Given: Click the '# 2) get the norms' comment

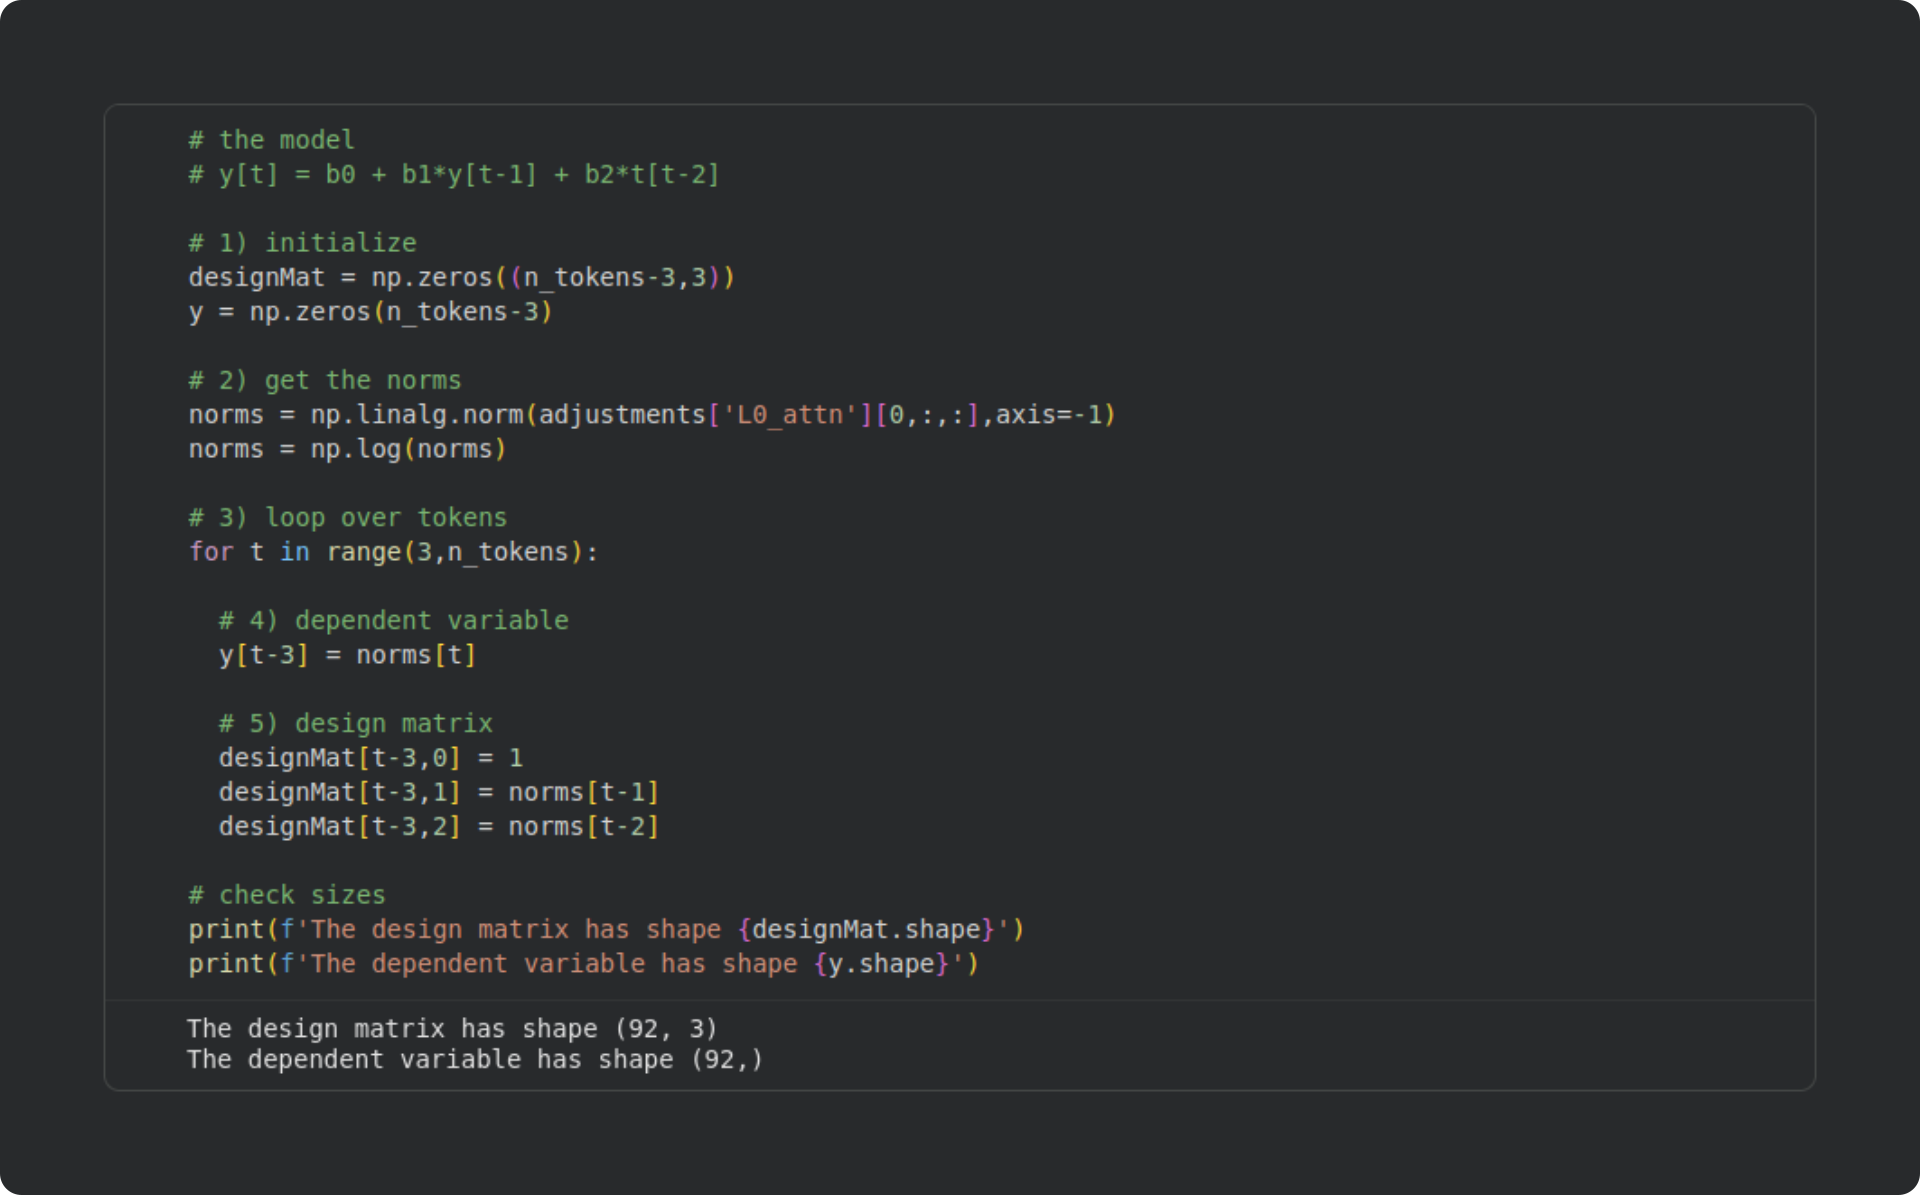Looking at the screenshot, I should 325,381.
